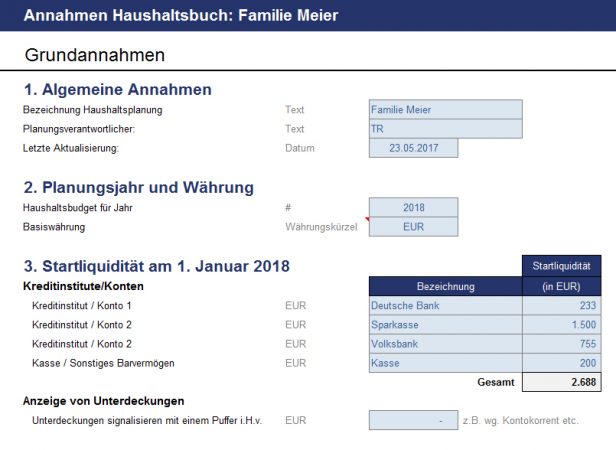
Task: Select the 'Familie Meier' household name cell
Action: pos(445,110)
